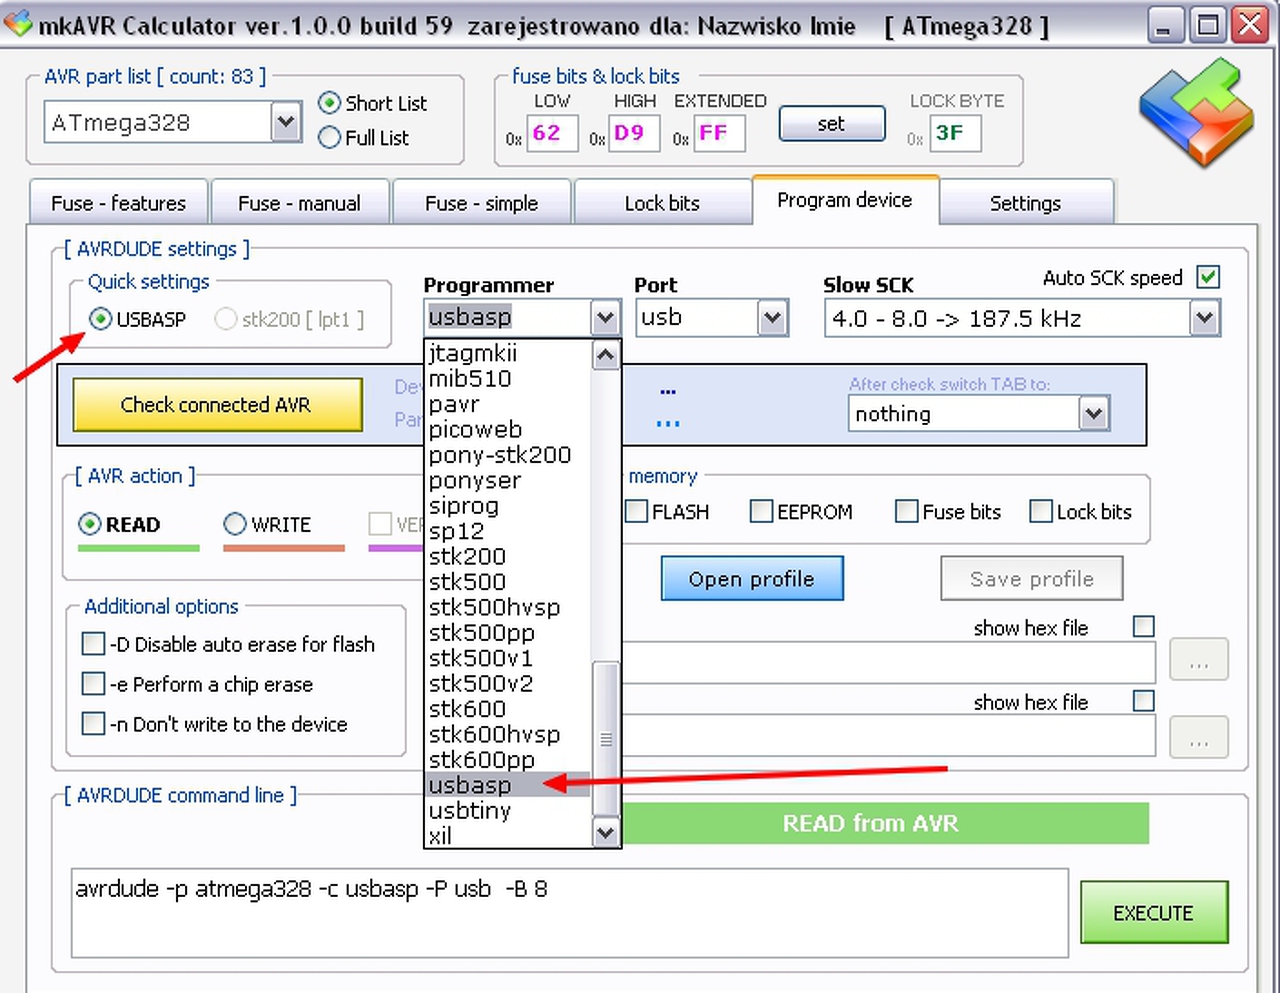The image size is (1280, 993).
Task: Open the Port dropdown
Action: tap(771, 318)
